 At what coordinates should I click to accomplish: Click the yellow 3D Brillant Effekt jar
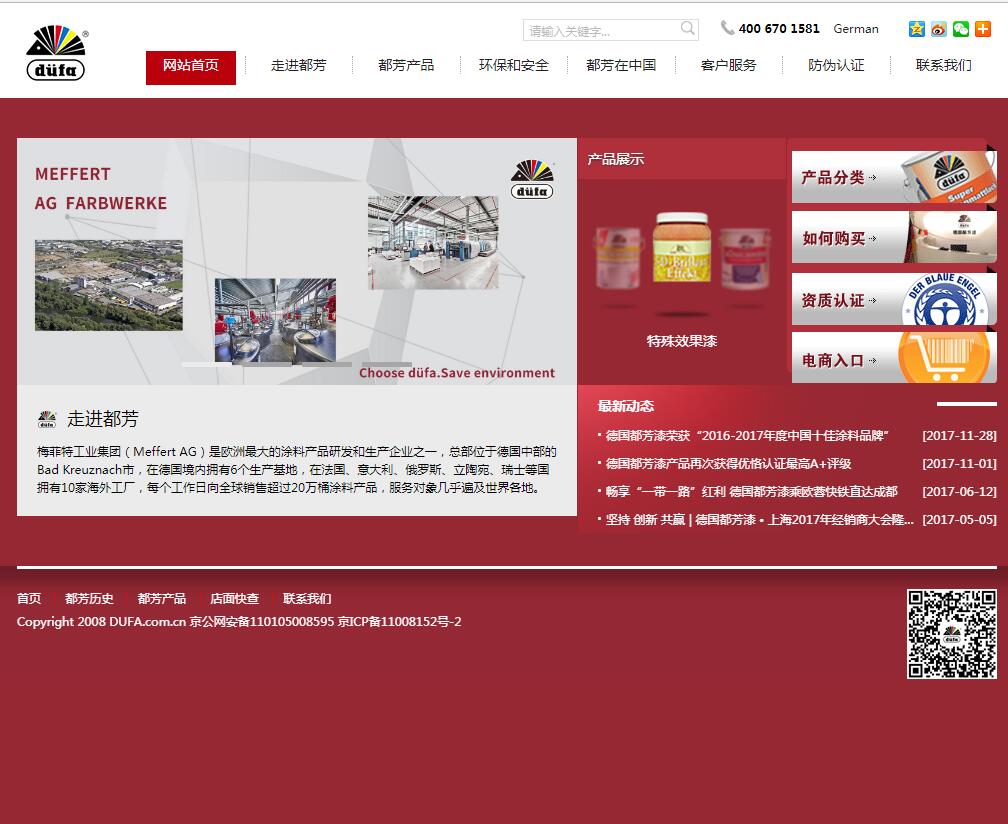point(681,247)
